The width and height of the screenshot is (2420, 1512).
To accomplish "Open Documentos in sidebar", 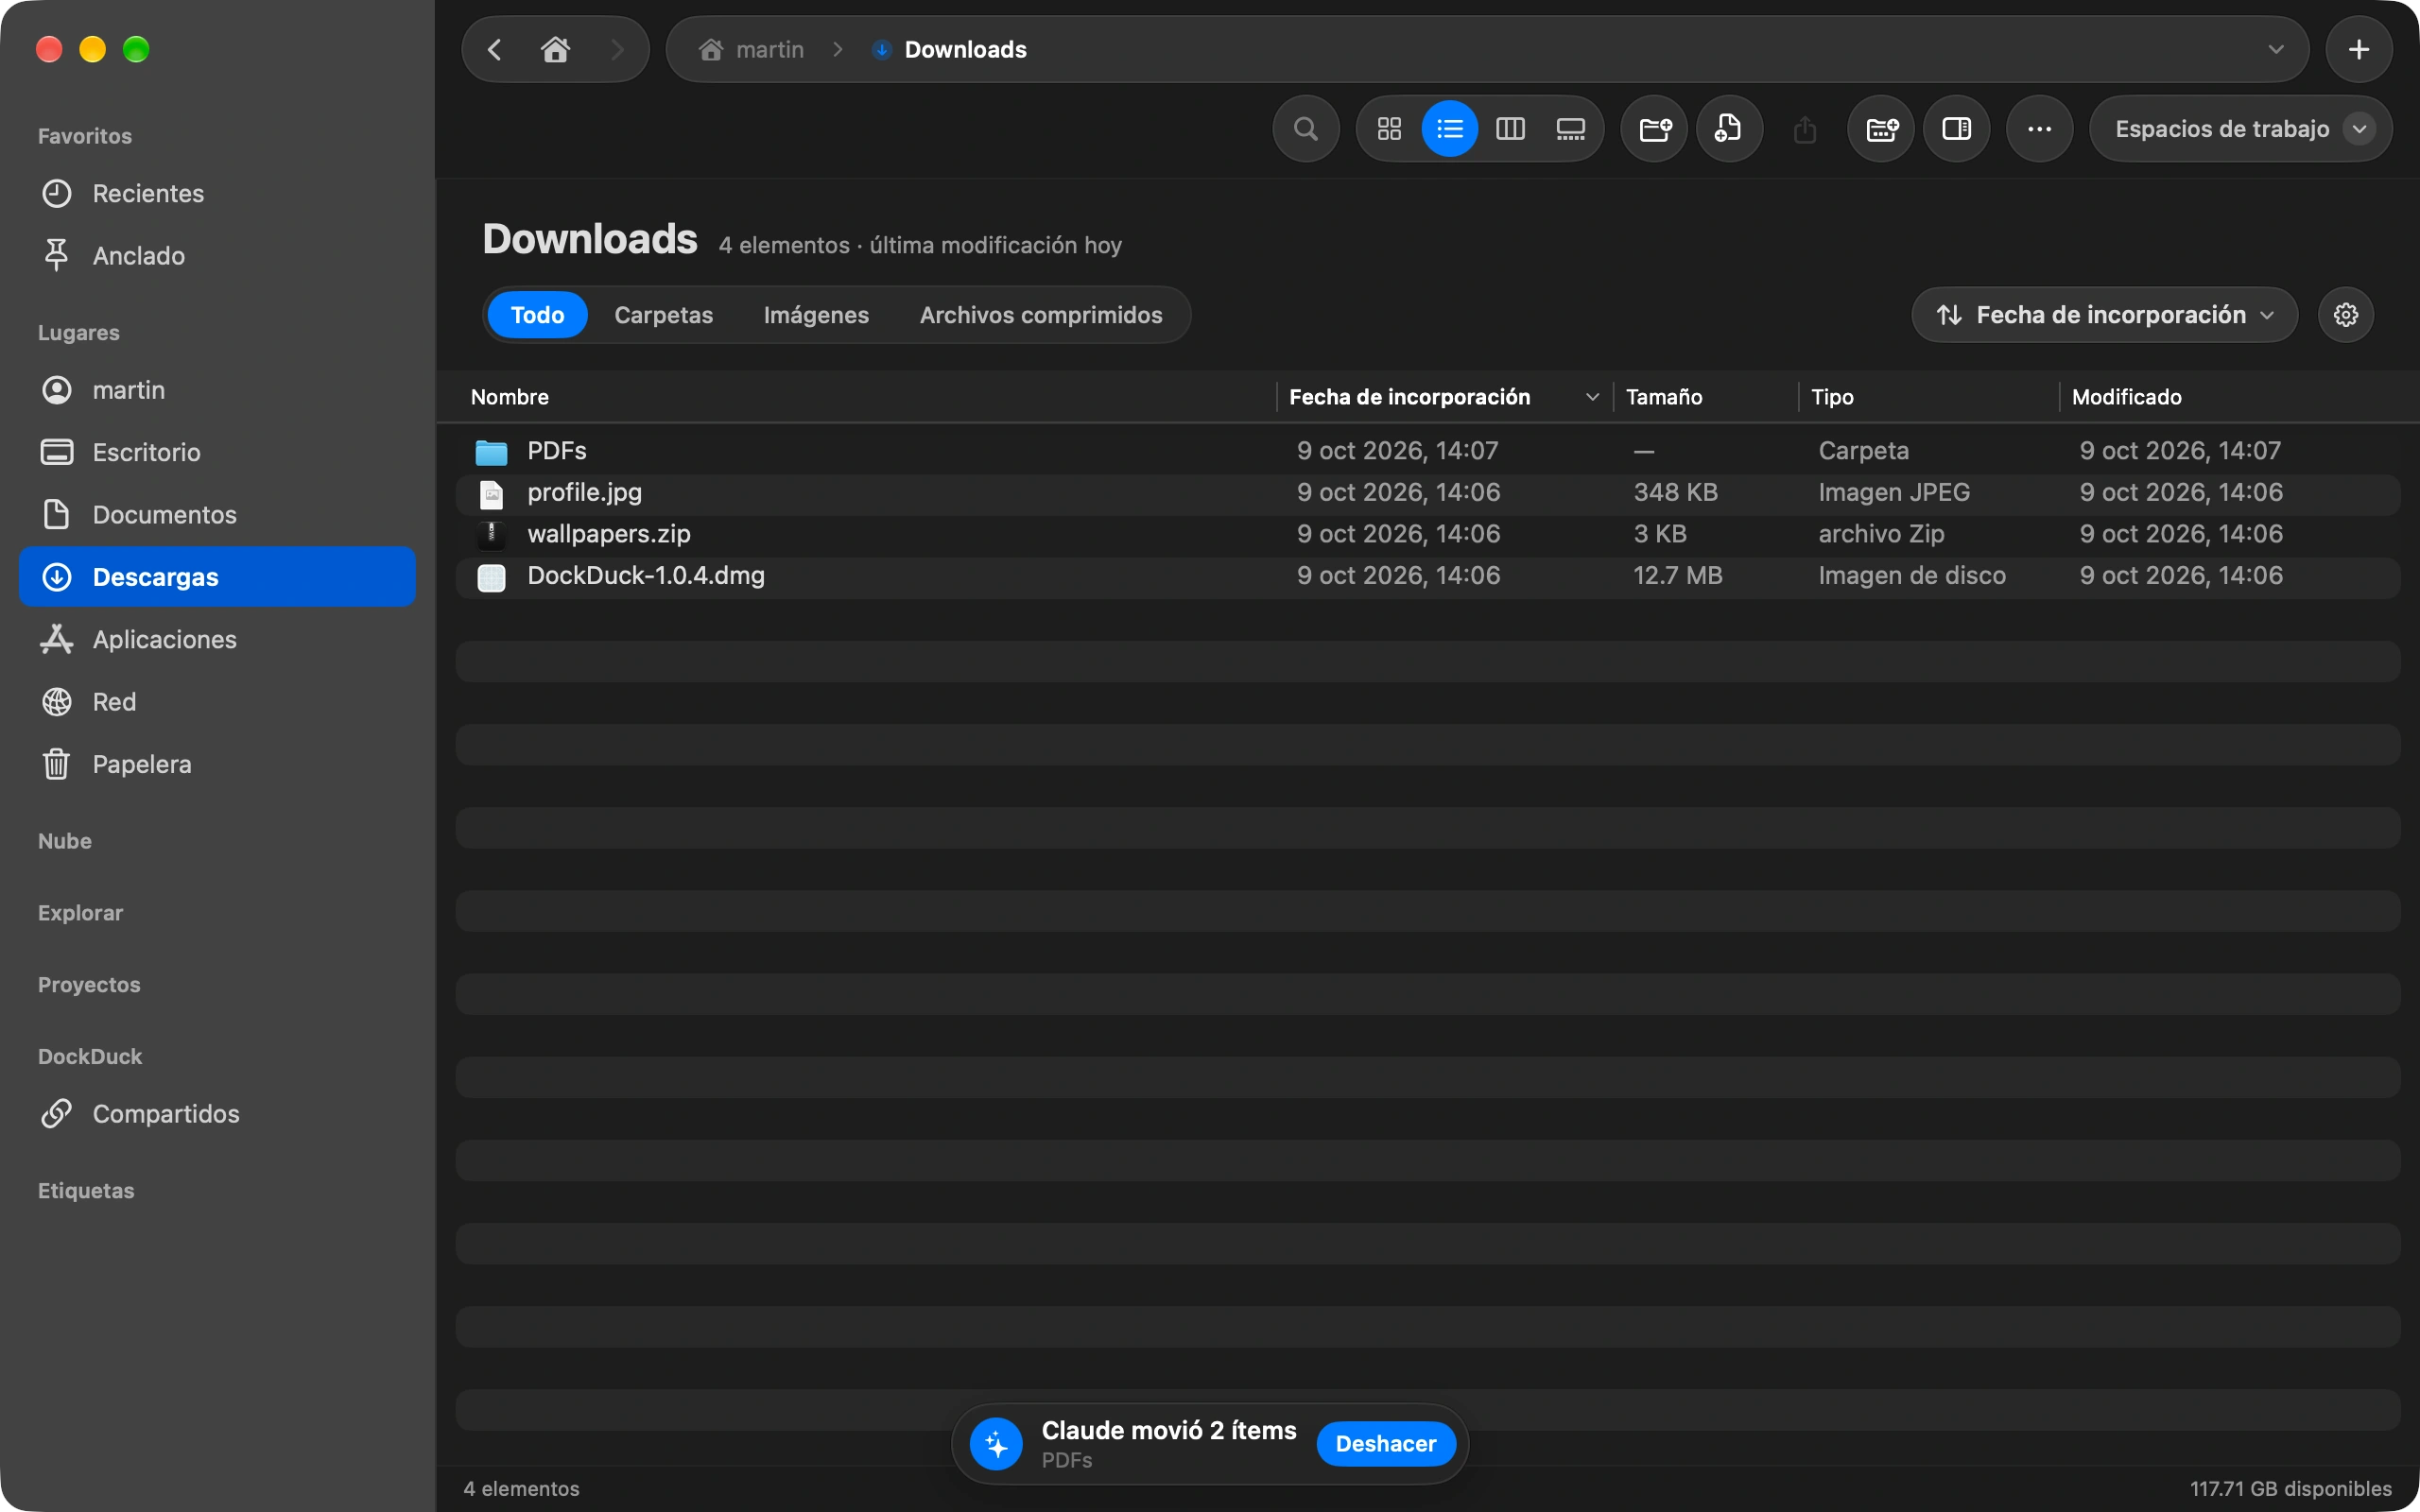I will 217,515.
